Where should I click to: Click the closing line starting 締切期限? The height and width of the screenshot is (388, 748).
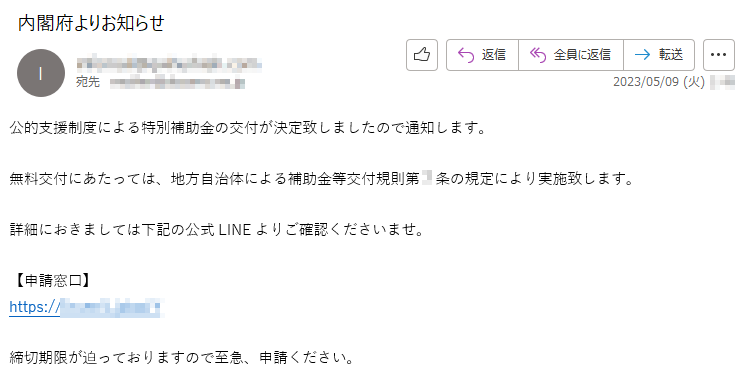pyautogui.click(x=182, y=357)
